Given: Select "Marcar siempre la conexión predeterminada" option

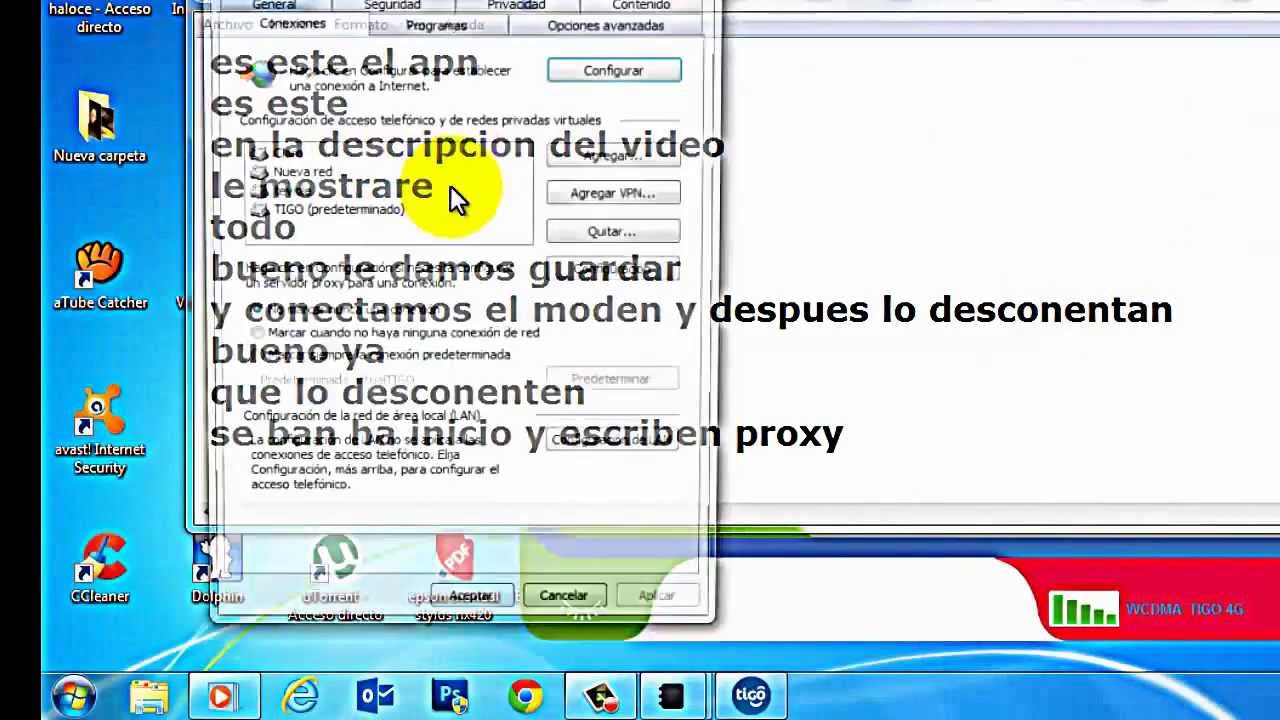Looking at the screenshot, I should 381,354.
